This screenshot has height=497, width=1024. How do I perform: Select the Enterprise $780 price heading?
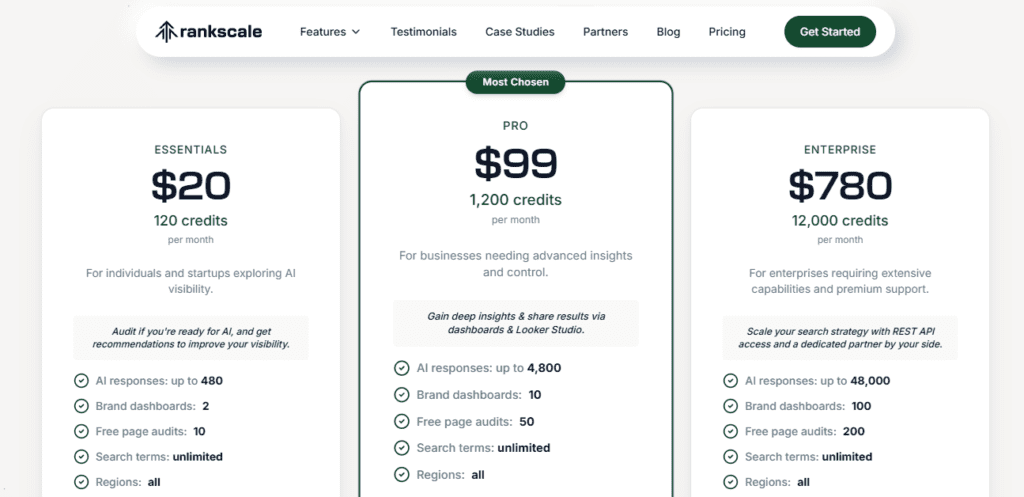click(839, 185)
